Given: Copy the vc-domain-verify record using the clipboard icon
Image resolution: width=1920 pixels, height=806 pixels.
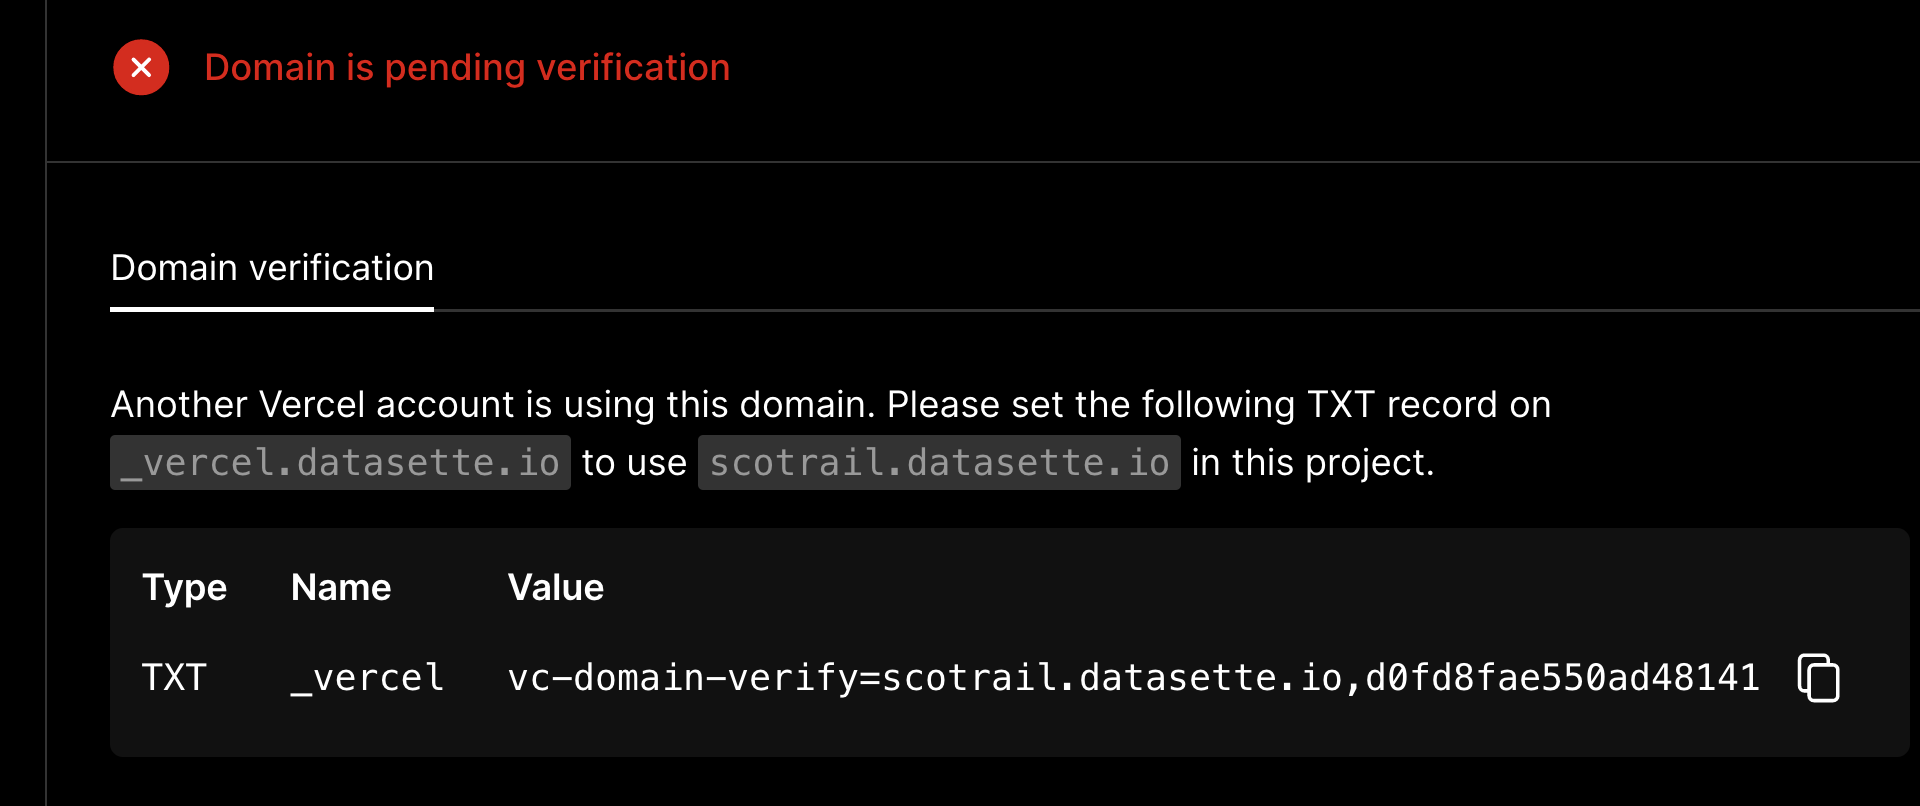Looking at the screenshot, I should [1817, 677].
